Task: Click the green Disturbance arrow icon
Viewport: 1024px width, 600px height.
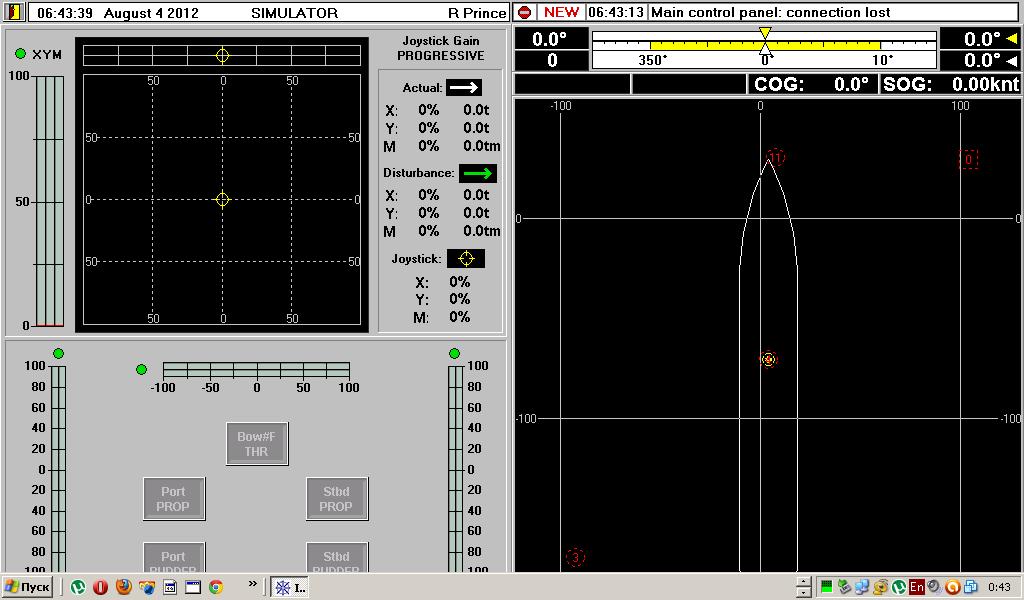Action: click(477, 173)
